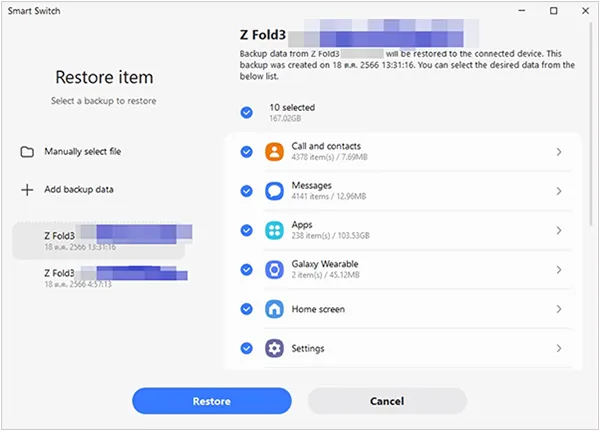
Task: Select the Z Fold3 13:31:16 backup
Action: (98, 240)
